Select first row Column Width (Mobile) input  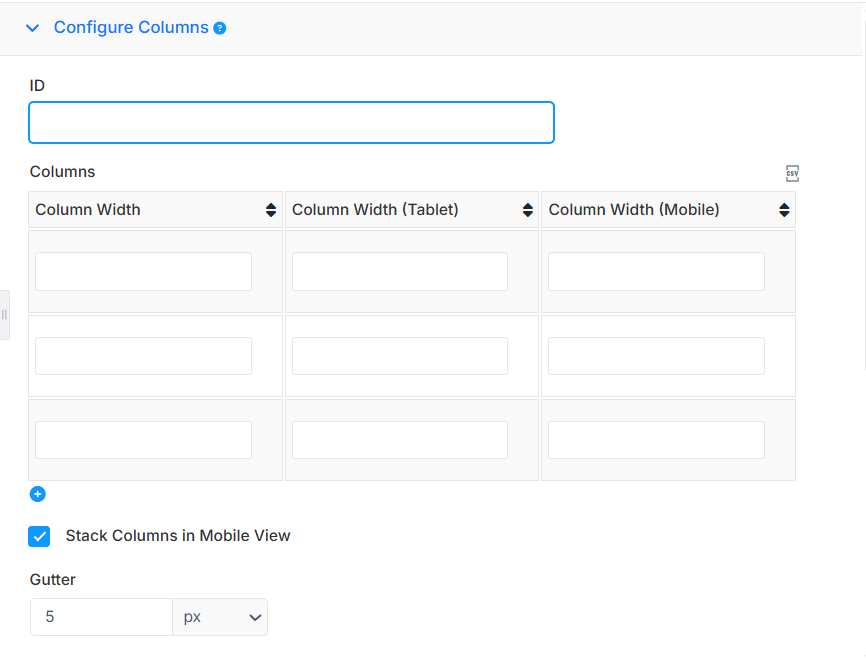coord(656,272)
